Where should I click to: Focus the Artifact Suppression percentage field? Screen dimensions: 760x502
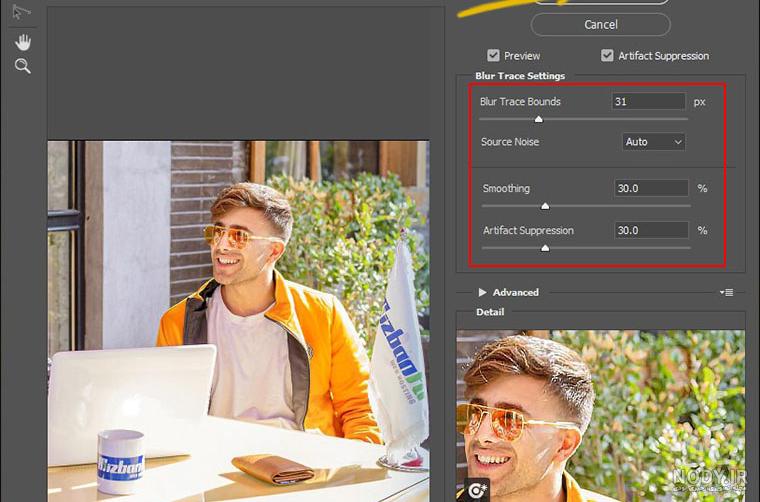[651, 230]
